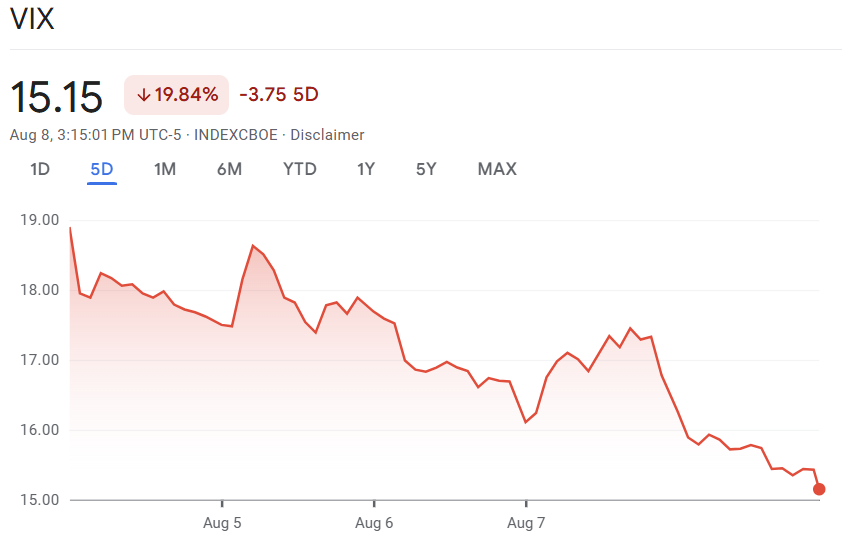Screen dimensions: 842x536
Task: Open the MAX chart range
Action: click(497, 169)
